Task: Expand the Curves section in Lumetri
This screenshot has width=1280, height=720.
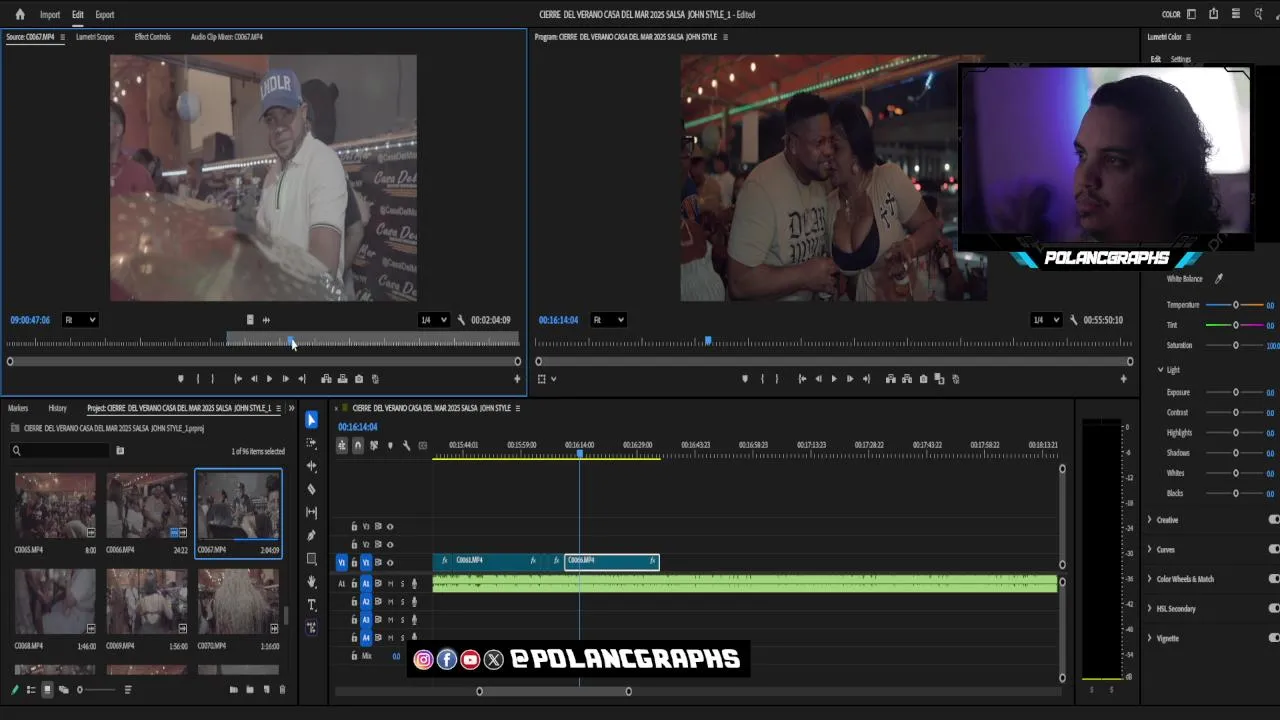Action: [x=1150, y=549]
